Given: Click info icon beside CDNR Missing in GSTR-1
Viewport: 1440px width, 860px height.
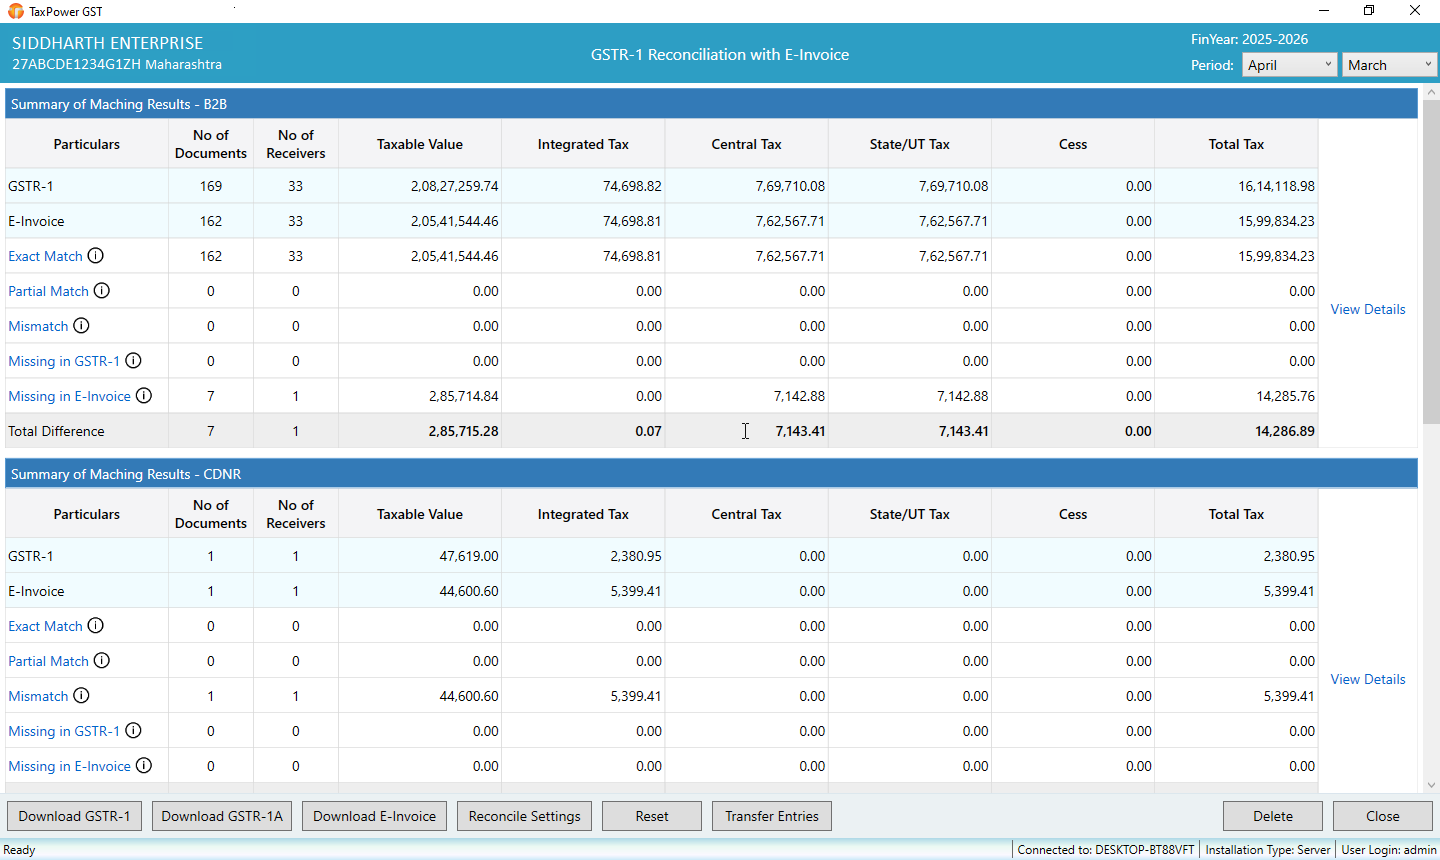Looking at the screenshot, I should [x=133, y=731].
